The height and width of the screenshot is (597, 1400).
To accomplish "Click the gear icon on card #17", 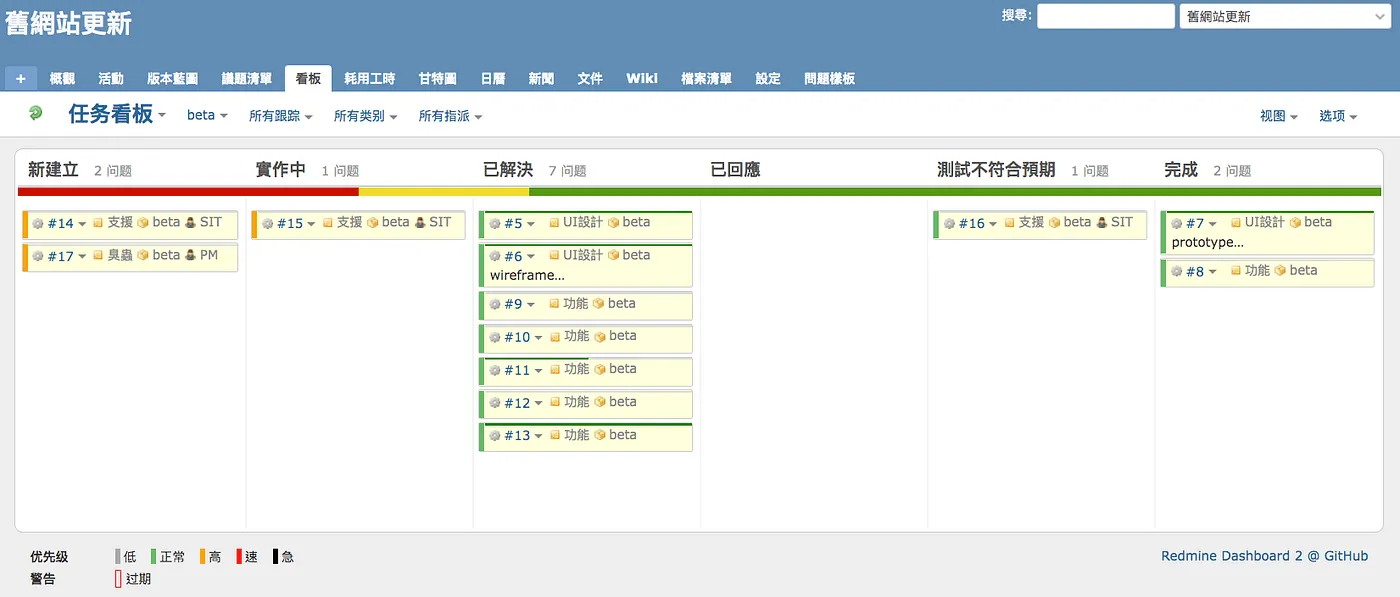I will pyautogui.click(x=38, y=256).
